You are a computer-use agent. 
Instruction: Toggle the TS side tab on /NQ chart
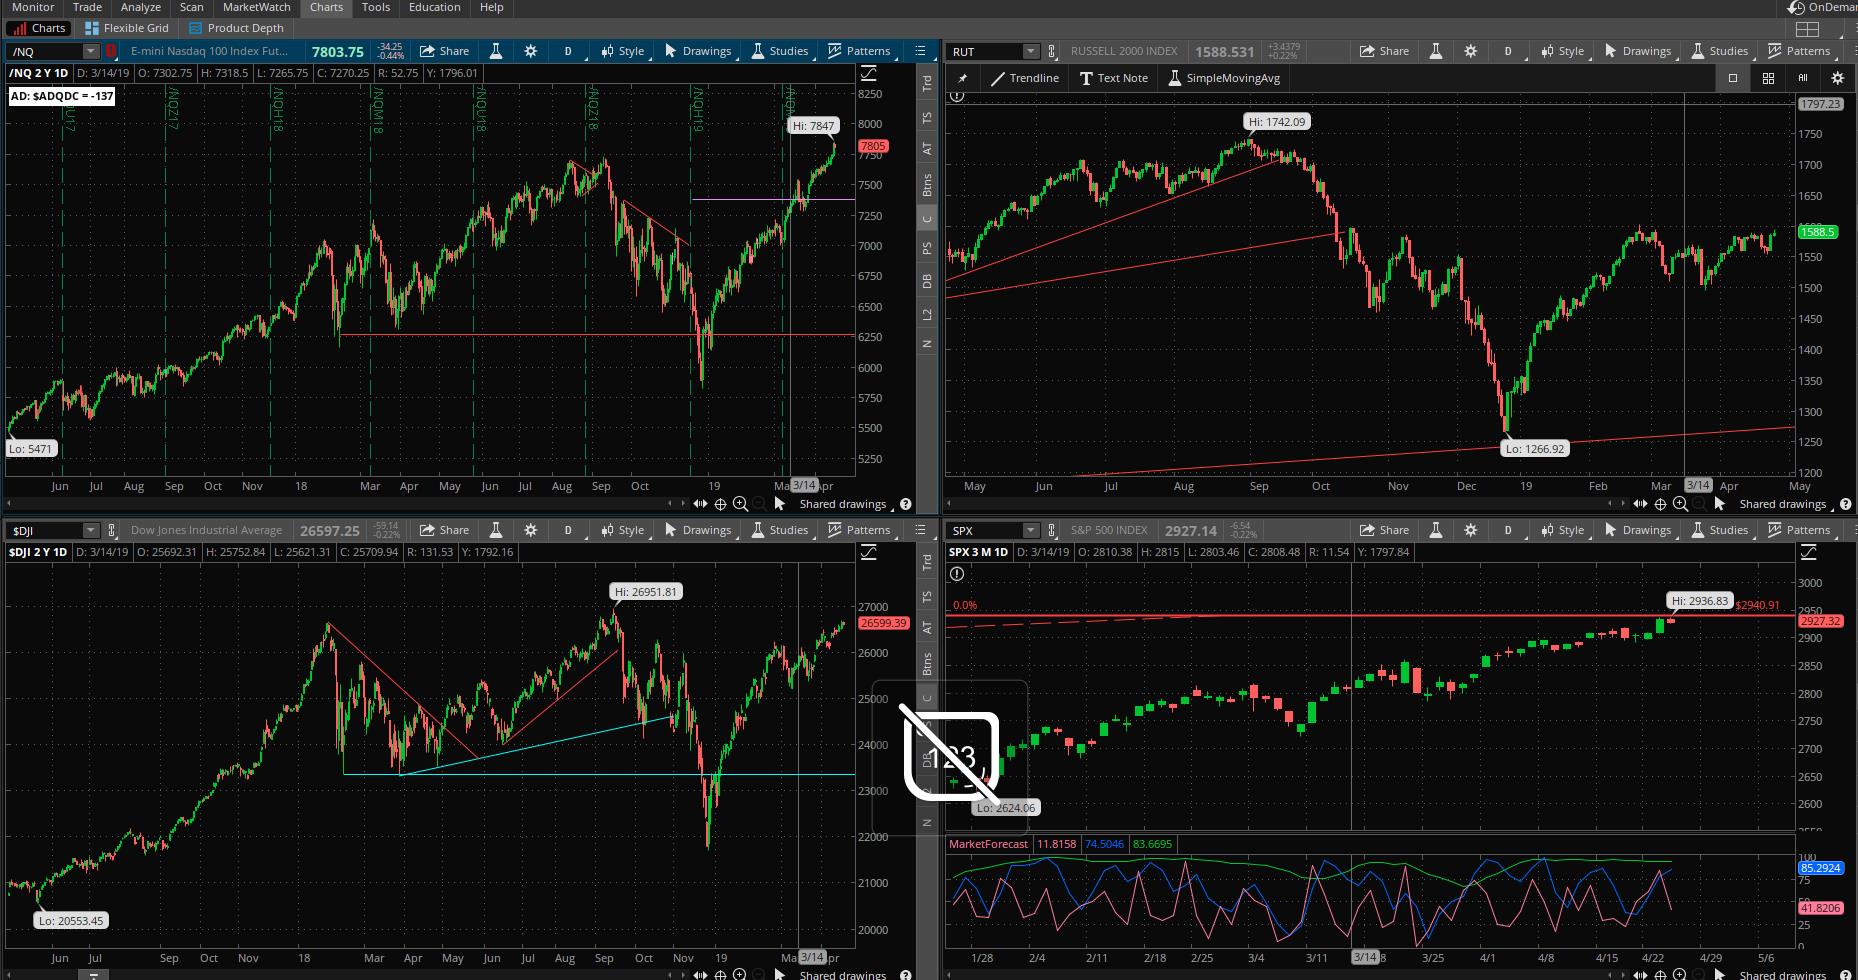click(927, 117)
